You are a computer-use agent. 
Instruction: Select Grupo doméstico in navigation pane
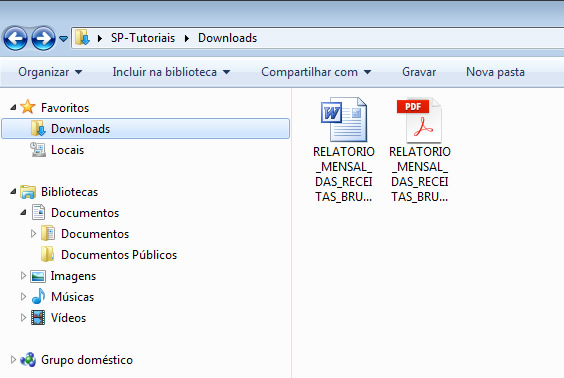tap(87, 360)
